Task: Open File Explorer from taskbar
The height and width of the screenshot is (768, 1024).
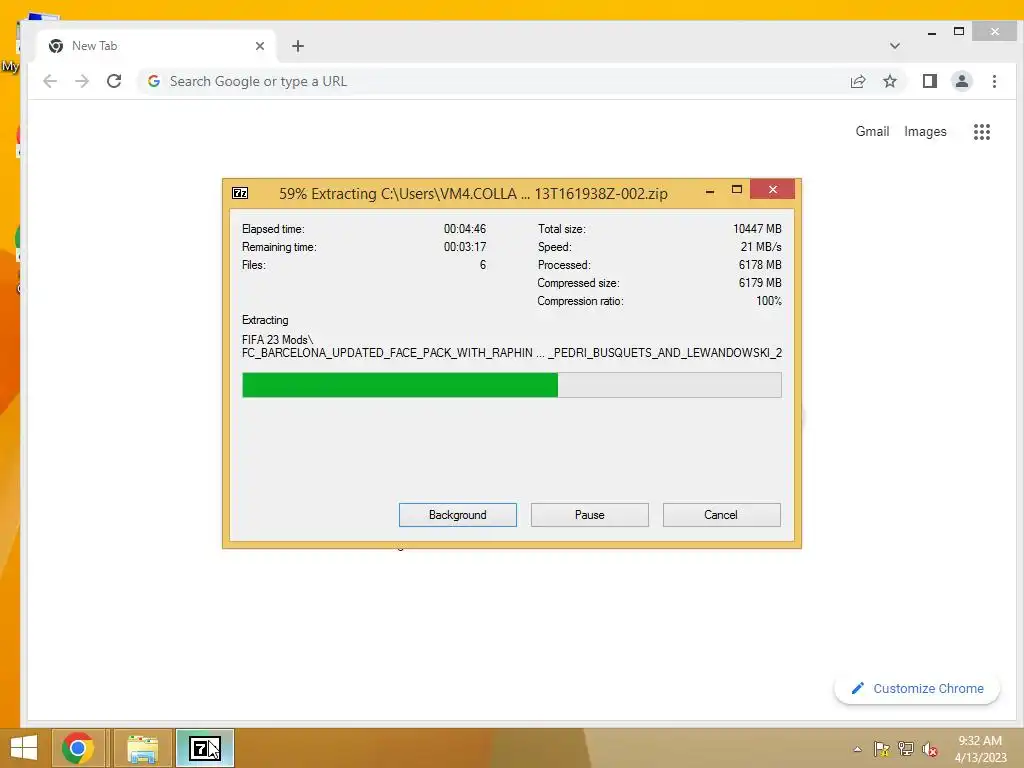Action: (x=142, y=748)
